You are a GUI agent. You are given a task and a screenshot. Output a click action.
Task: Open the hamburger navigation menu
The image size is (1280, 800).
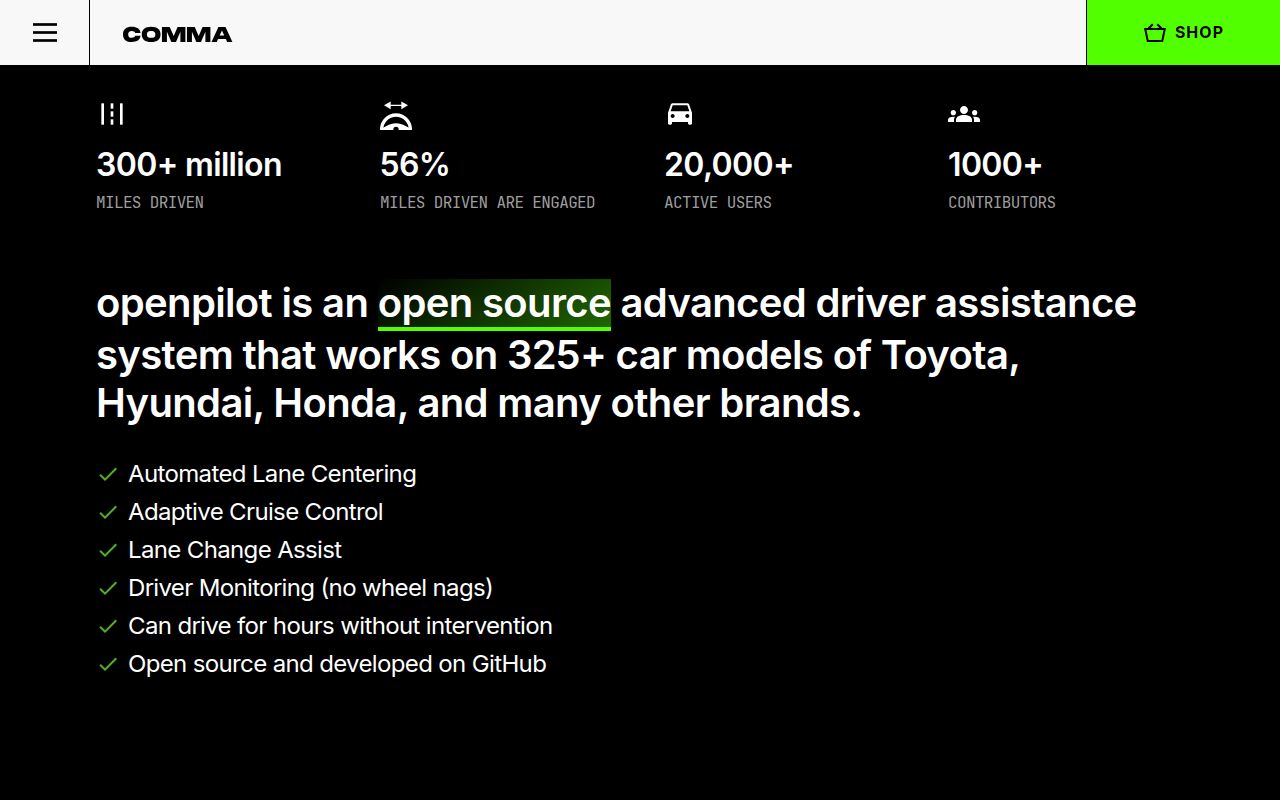(45, 33)
